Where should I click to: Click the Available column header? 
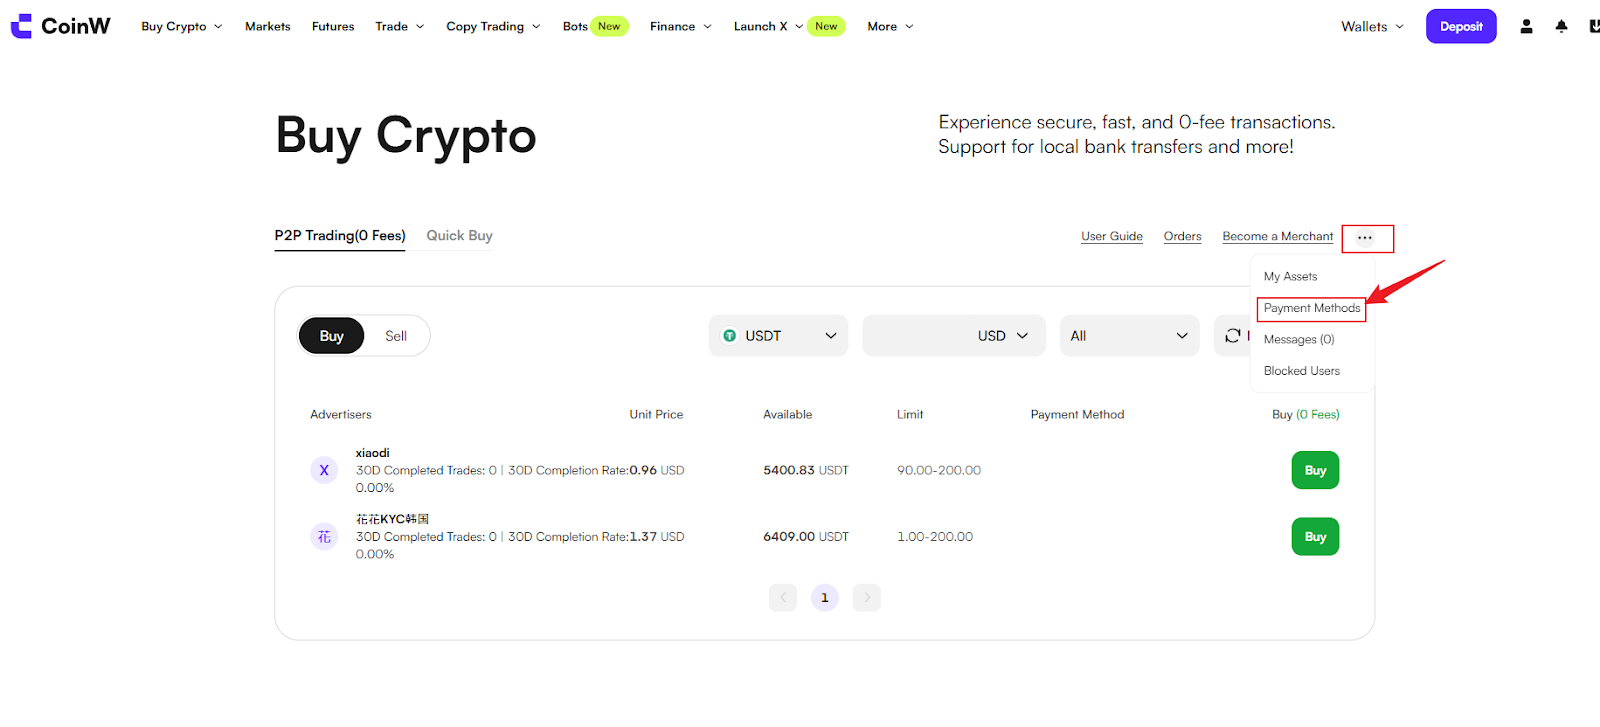click(x=788, y=415)
